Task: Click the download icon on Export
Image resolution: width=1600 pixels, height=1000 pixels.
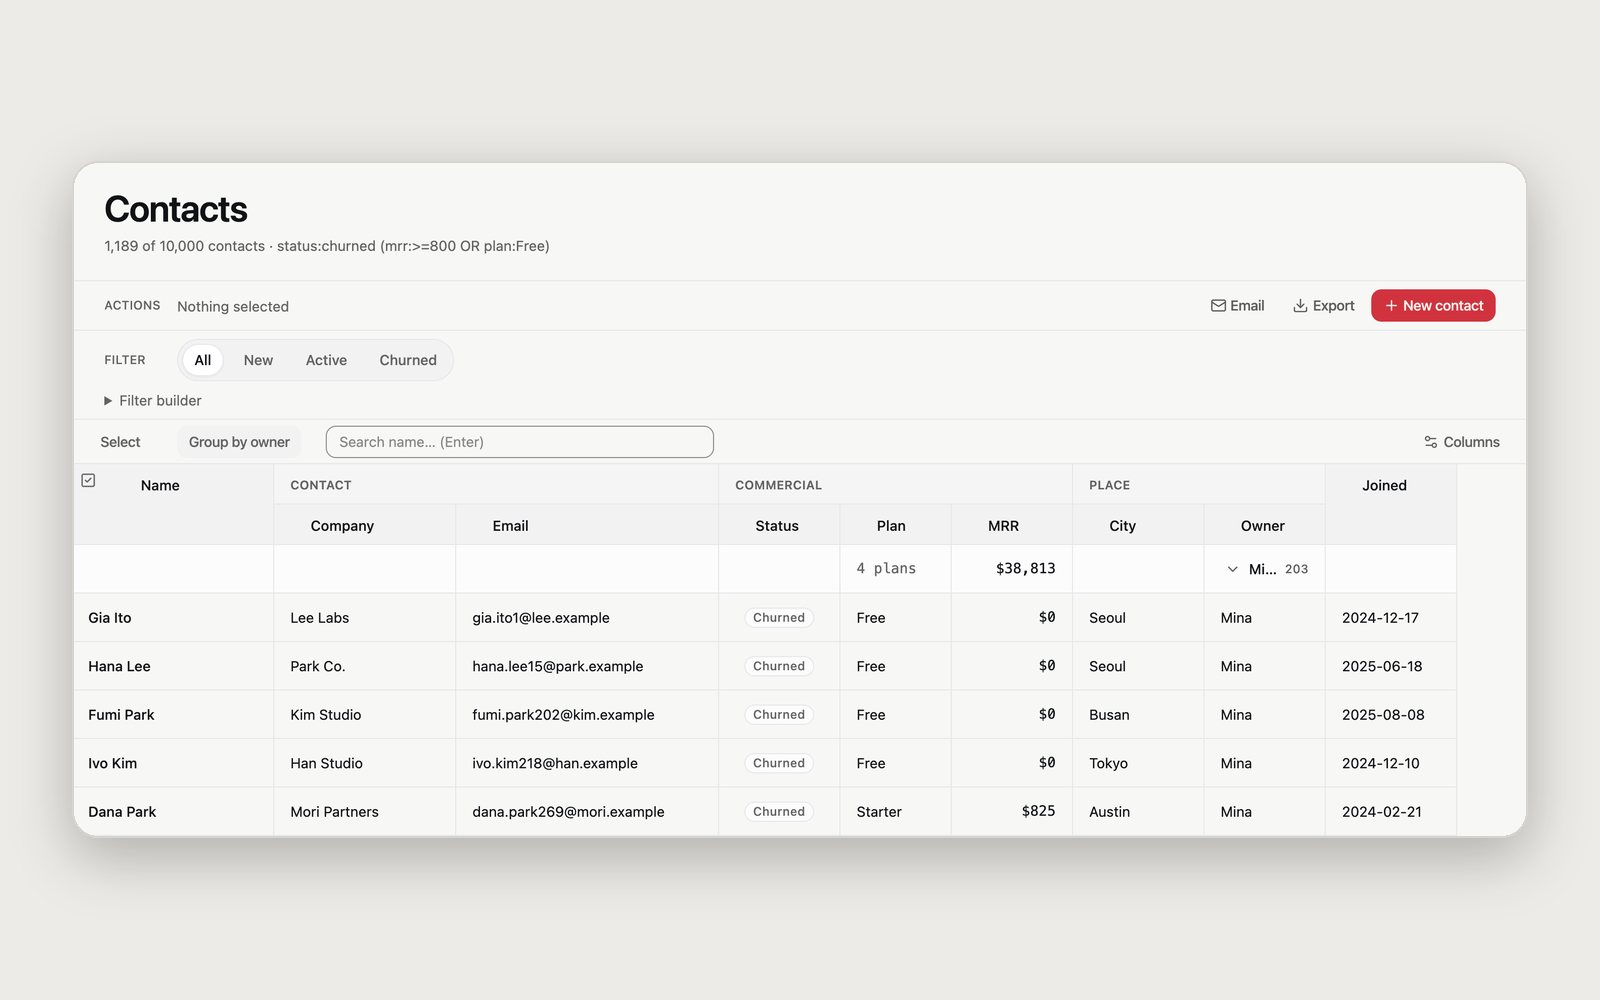Action: [x=1300, y=306]
